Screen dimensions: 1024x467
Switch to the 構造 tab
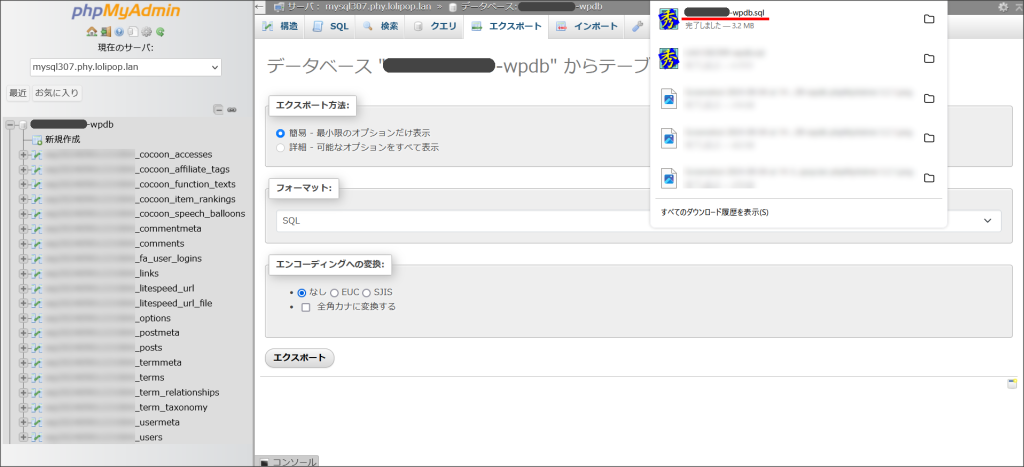point(281,27)
